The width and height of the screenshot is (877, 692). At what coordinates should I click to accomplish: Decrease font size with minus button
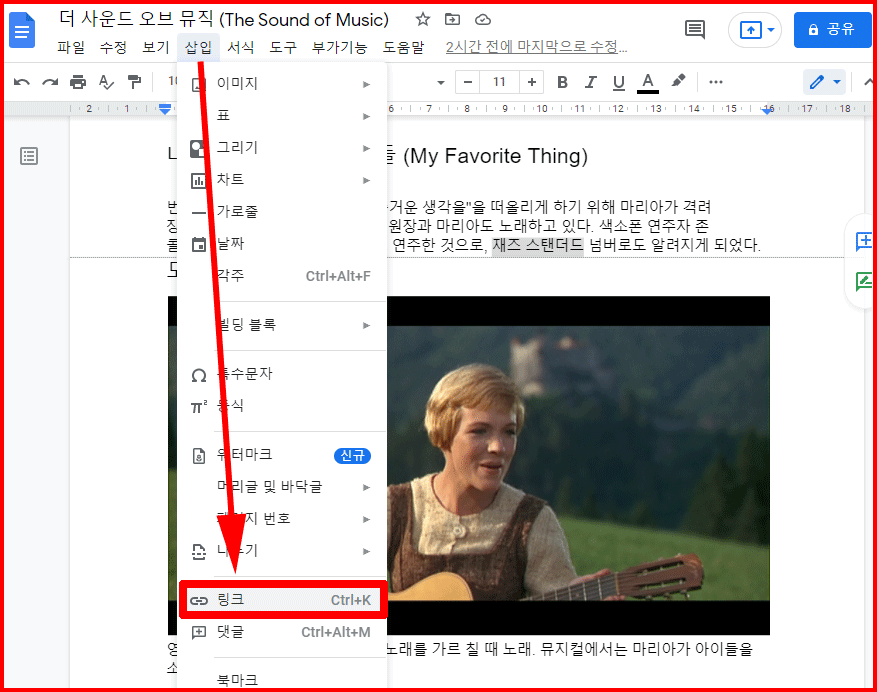click(468, 82)
